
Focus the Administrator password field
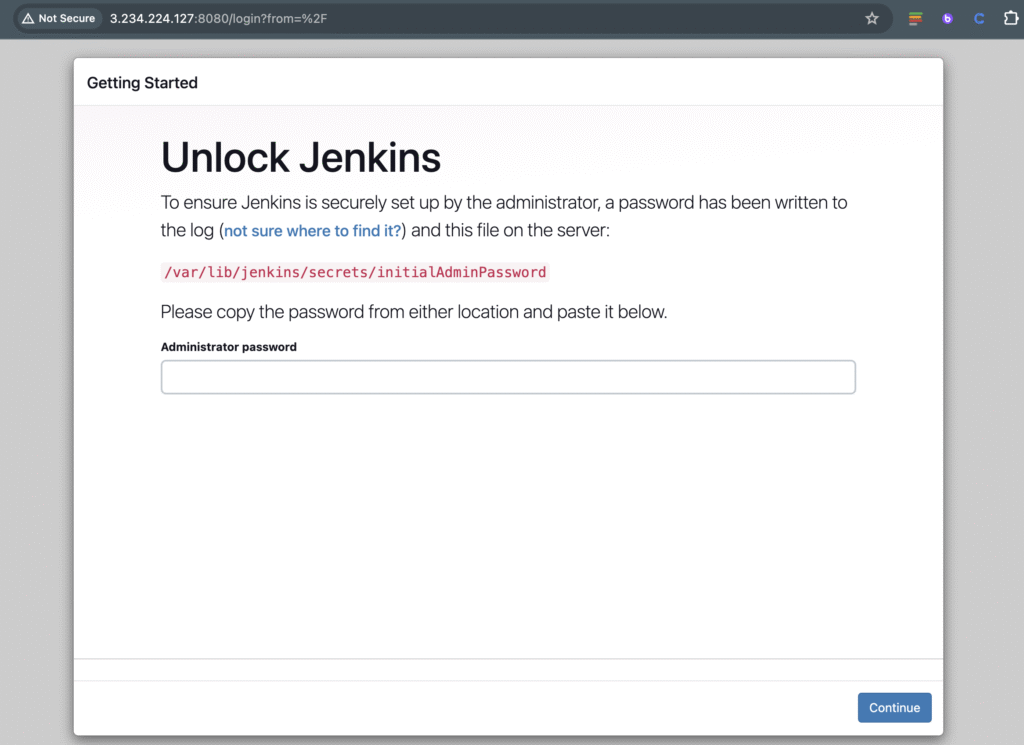pos(508,377)
